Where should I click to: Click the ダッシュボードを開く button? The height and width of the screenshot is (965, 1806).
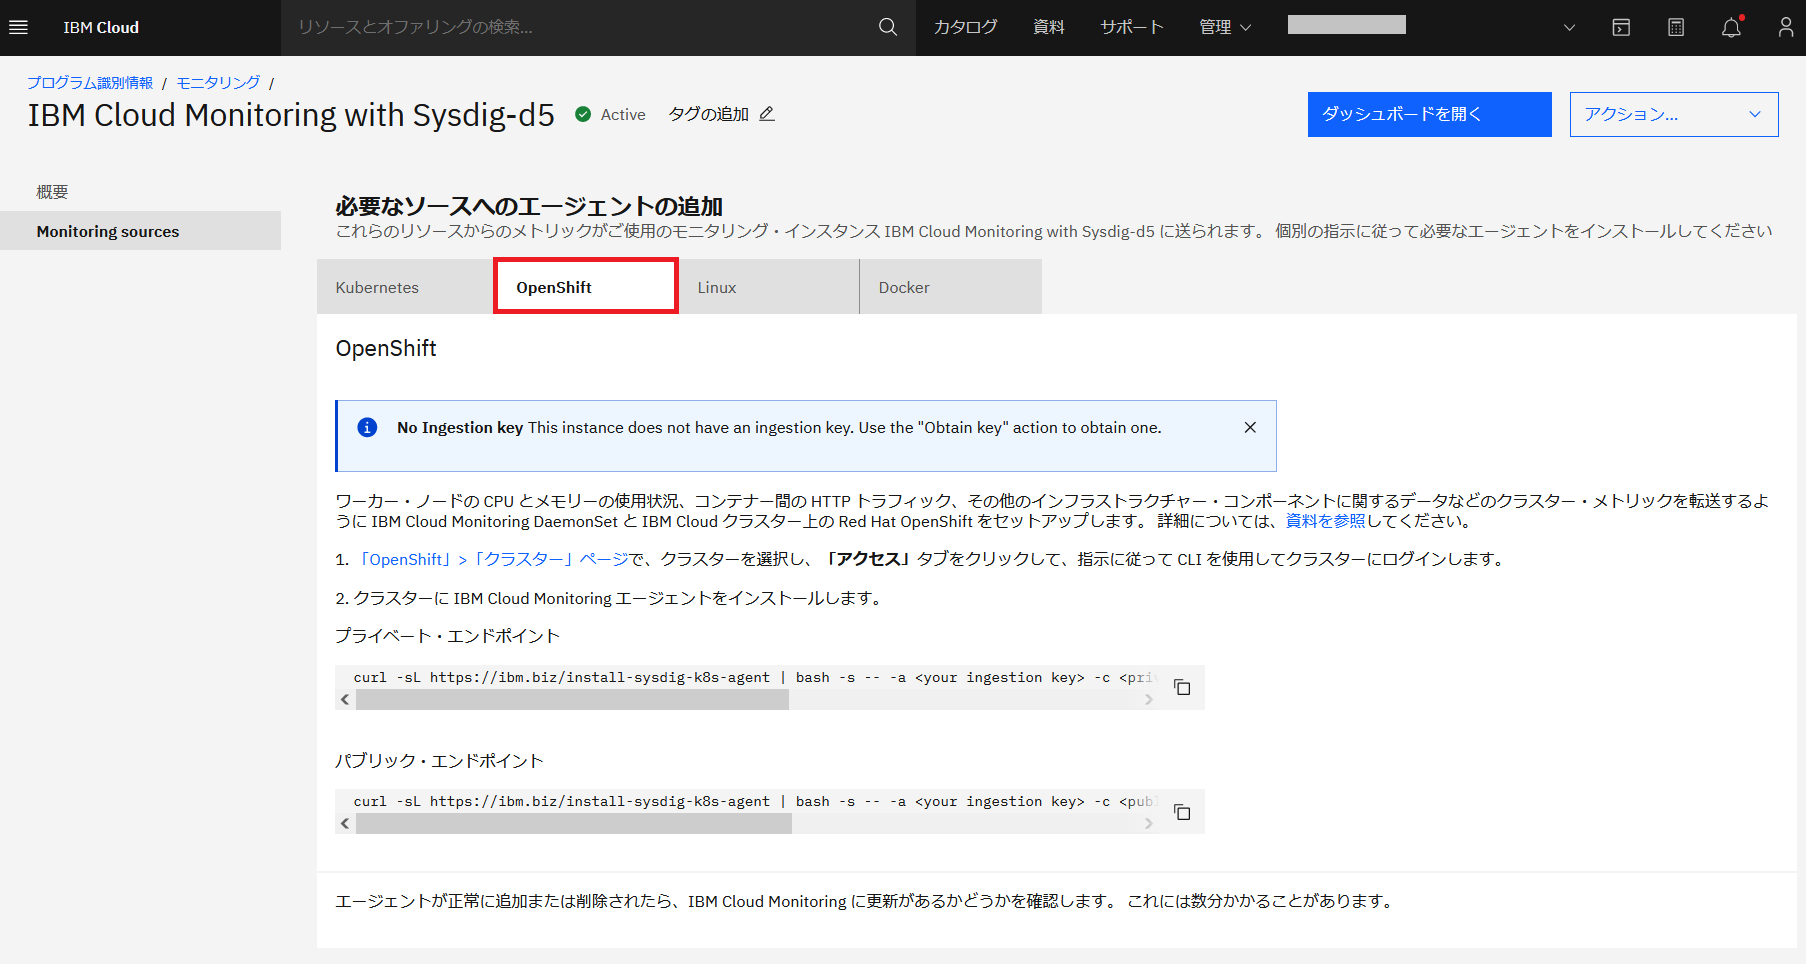pos(1430,114)
